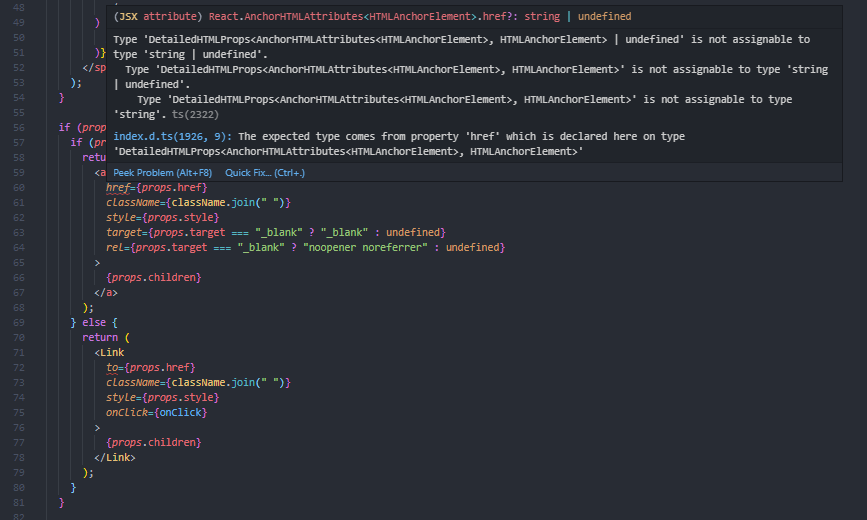Viewport: 867px width, 520px height.
Task: Click the Peek Problem link in tooltip
Action: point(162,172)
